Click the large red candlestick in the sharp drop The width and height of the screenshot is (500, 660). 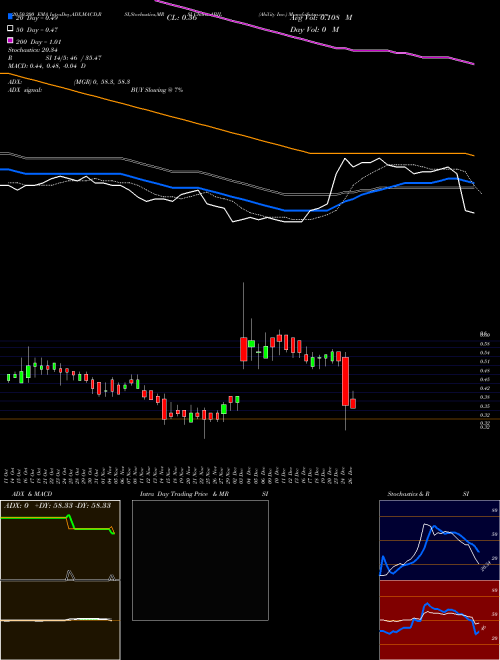click(x=346, y=381)
